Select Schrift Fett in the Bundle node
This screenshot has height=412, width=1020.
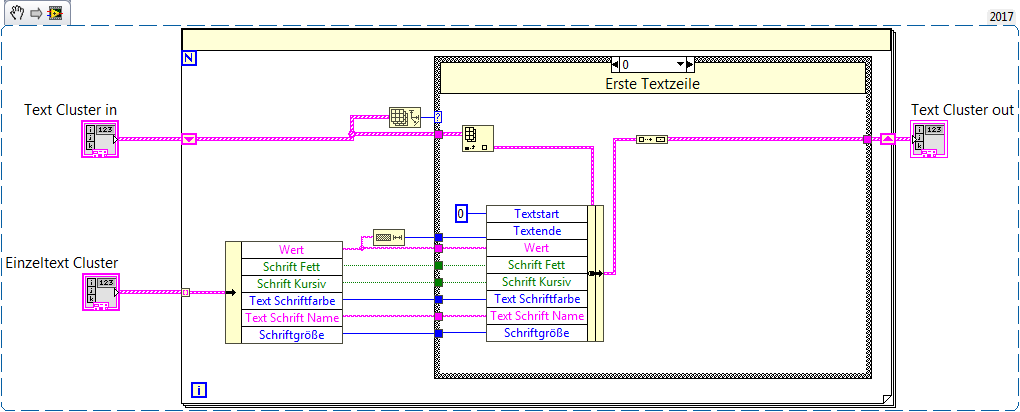pos(537,264)
